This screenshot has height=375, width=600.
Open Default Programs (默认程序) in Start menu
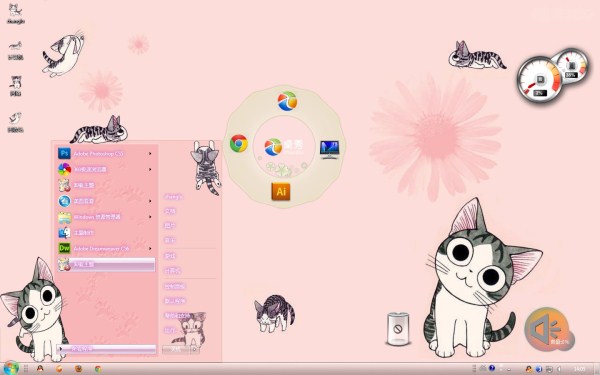[174, 301]
